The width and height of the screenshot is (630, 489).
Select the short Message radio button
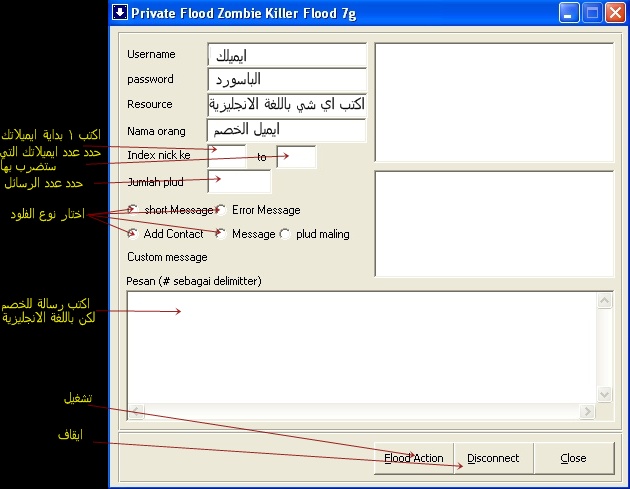(132, 210)
